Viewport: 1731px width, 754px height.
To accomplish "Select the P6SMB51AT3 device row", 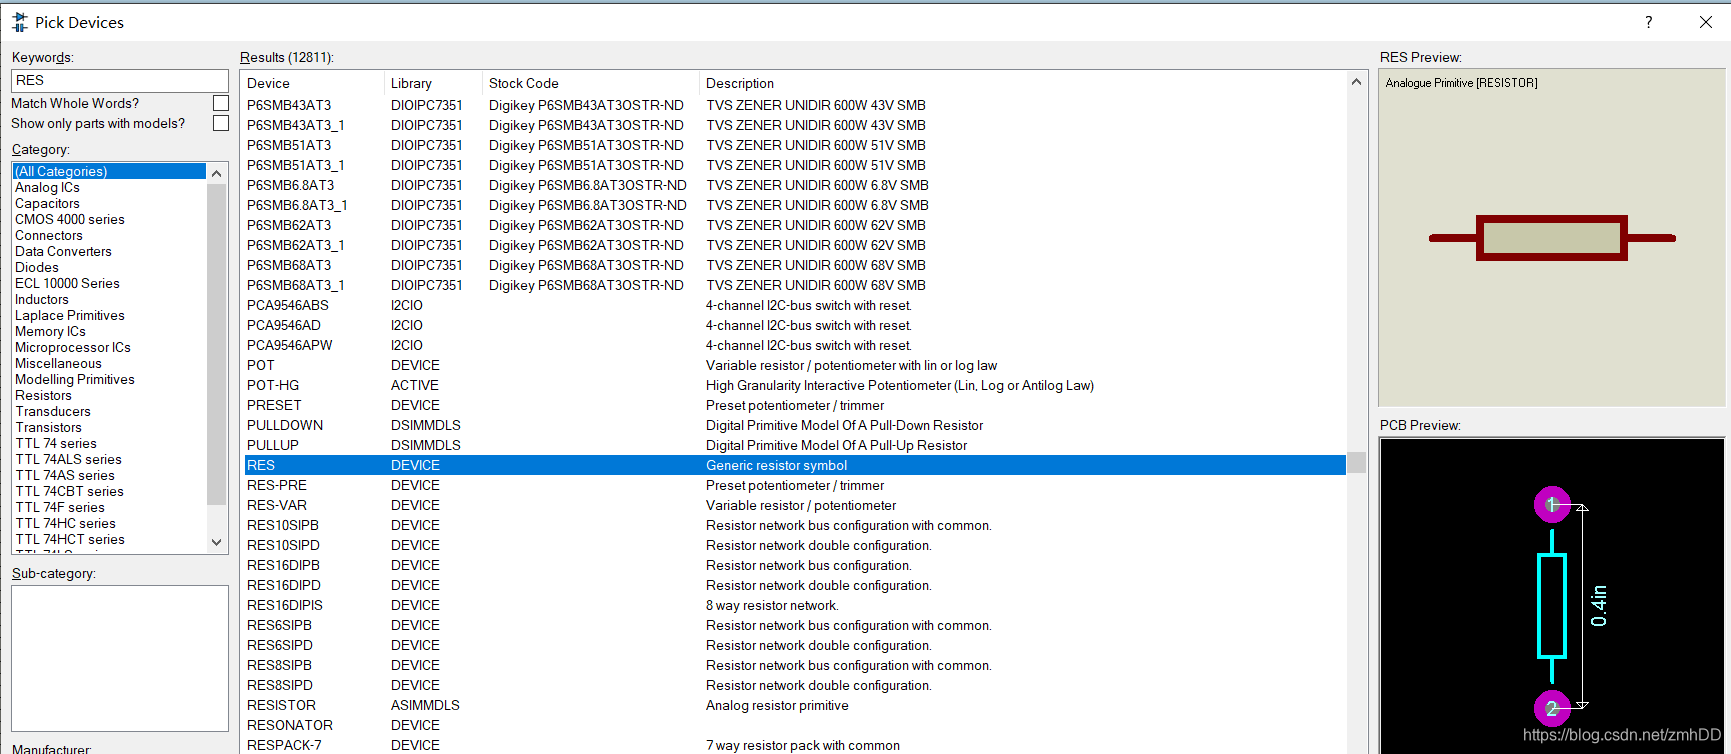I will click(795, 145).
